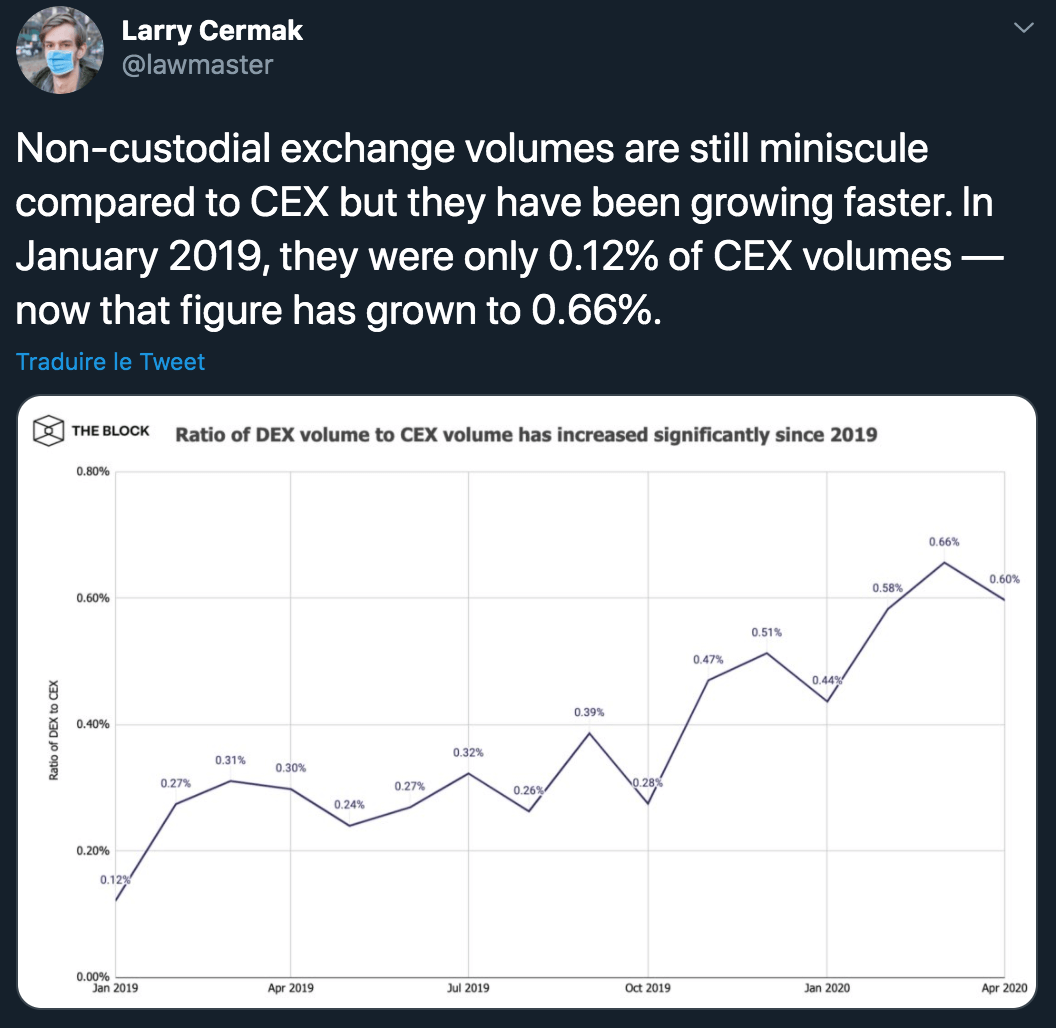Click the Oct 2019 x-axis label
The image size is (1056, 1028).
pyautogui.click(x=648, y=988)
